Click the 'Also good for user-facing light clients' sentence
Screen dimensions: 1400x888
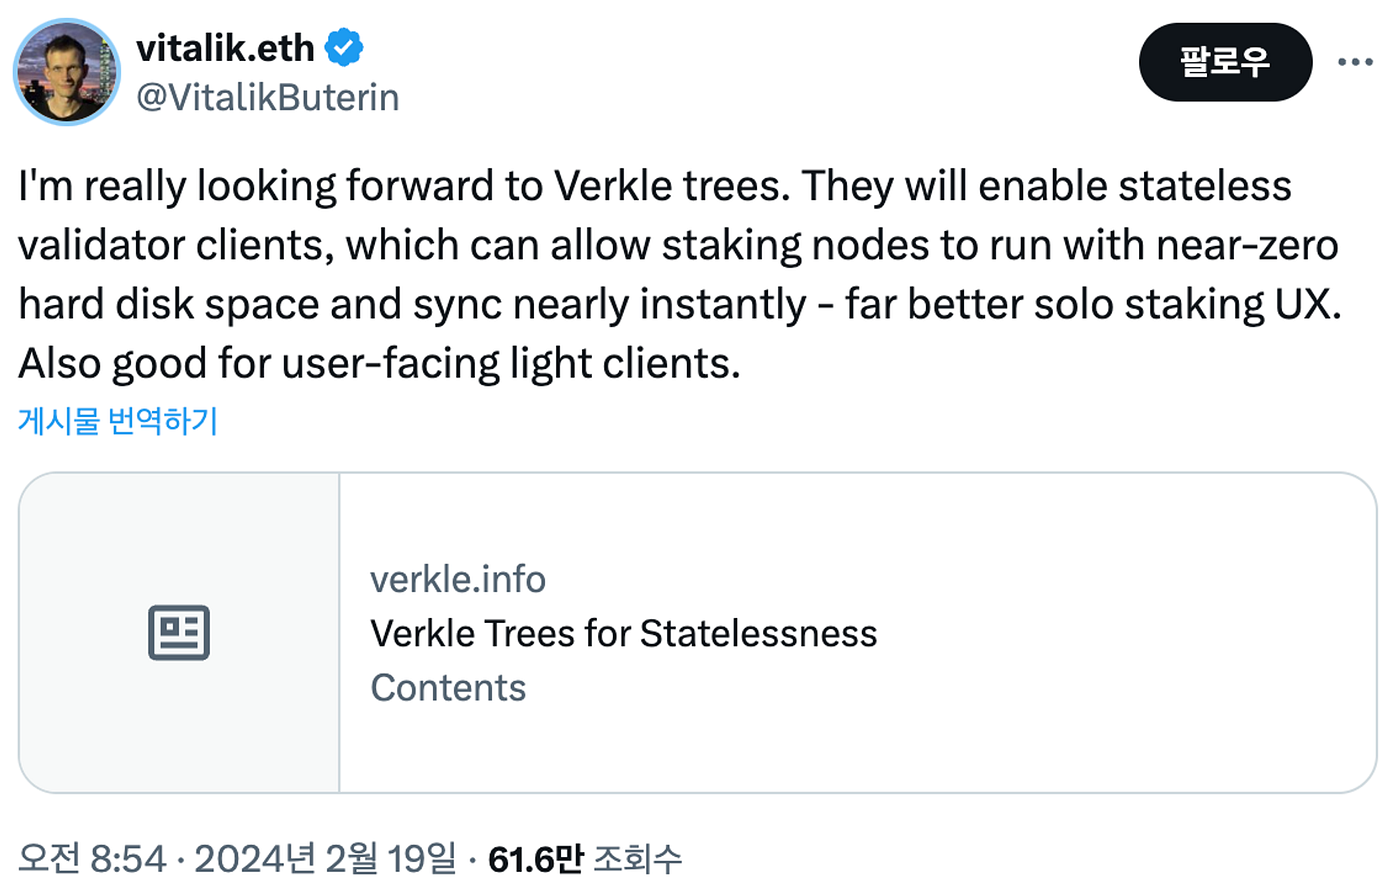379,363
